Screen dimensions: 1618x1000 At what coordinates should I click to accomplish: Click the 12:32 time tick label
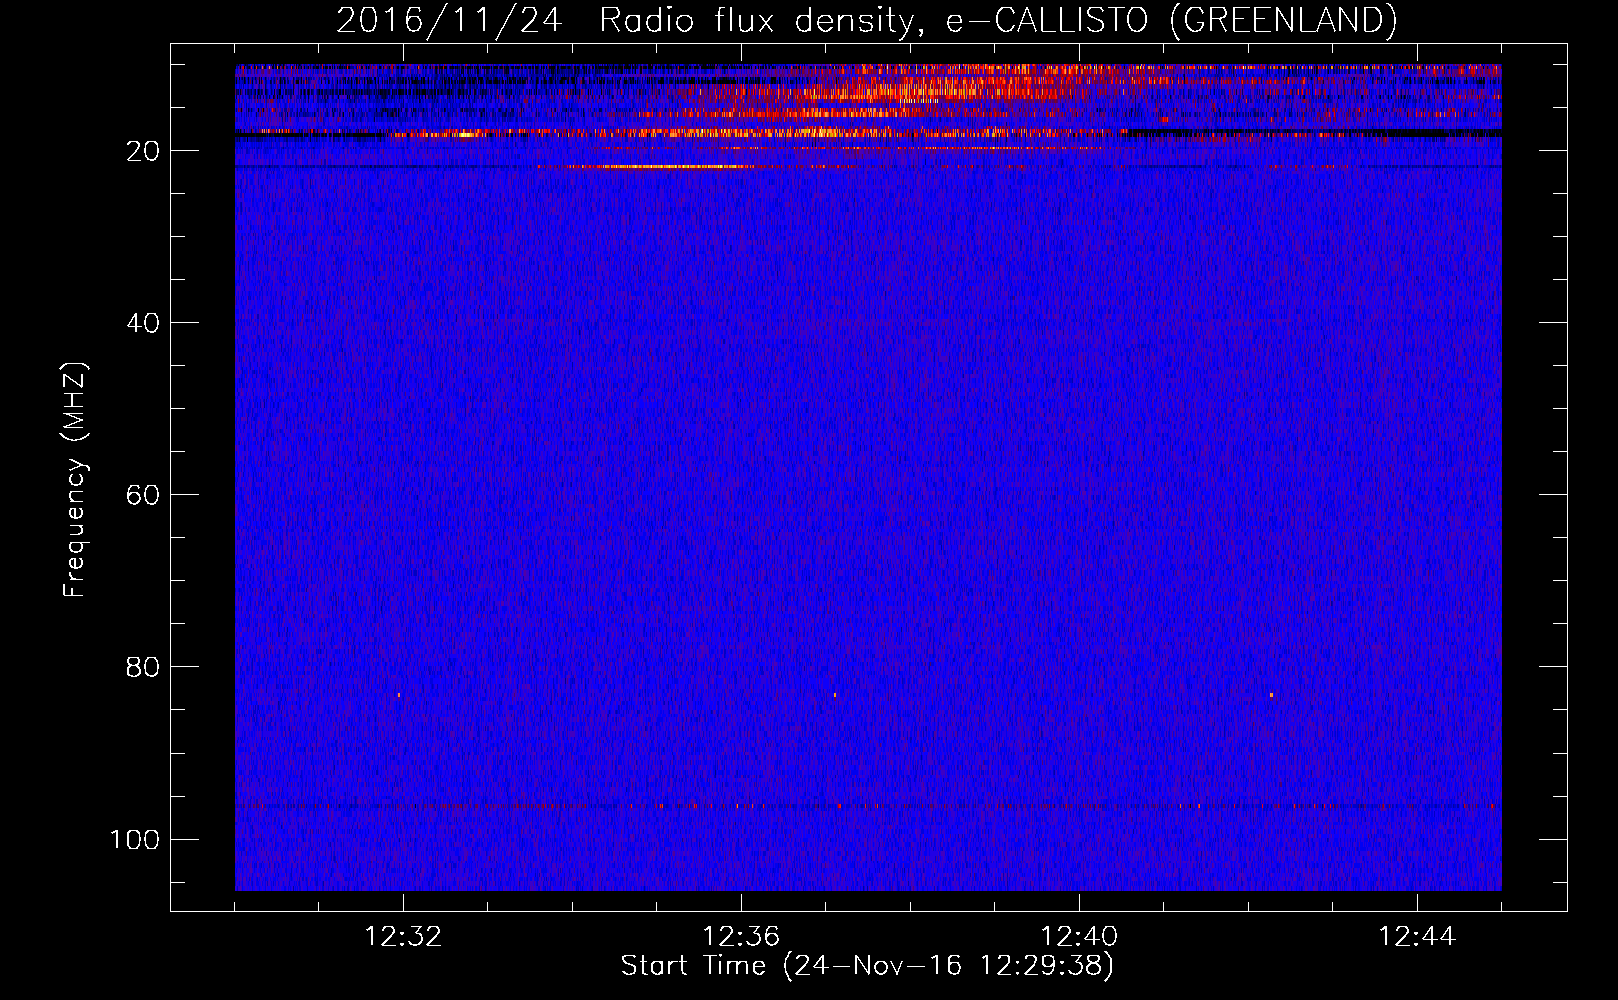tap(403, 937)
